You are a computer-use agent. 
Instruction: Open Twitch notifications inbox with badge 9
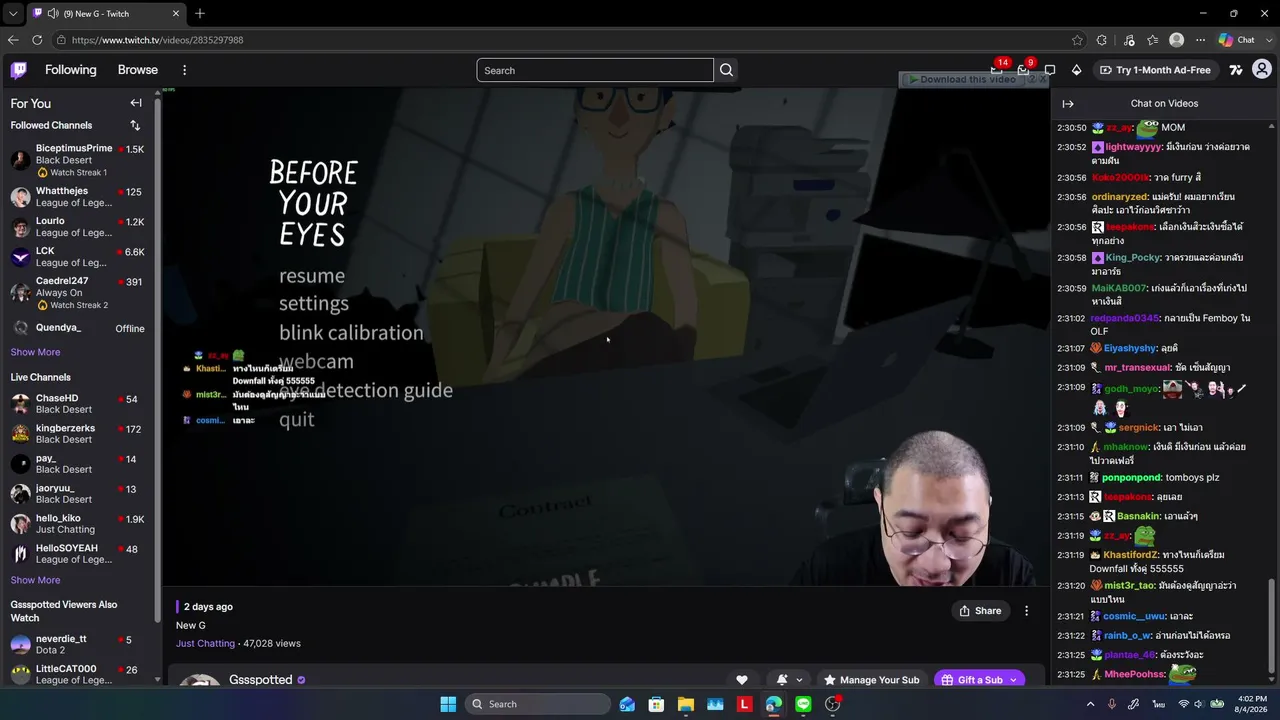[1023, 70]
